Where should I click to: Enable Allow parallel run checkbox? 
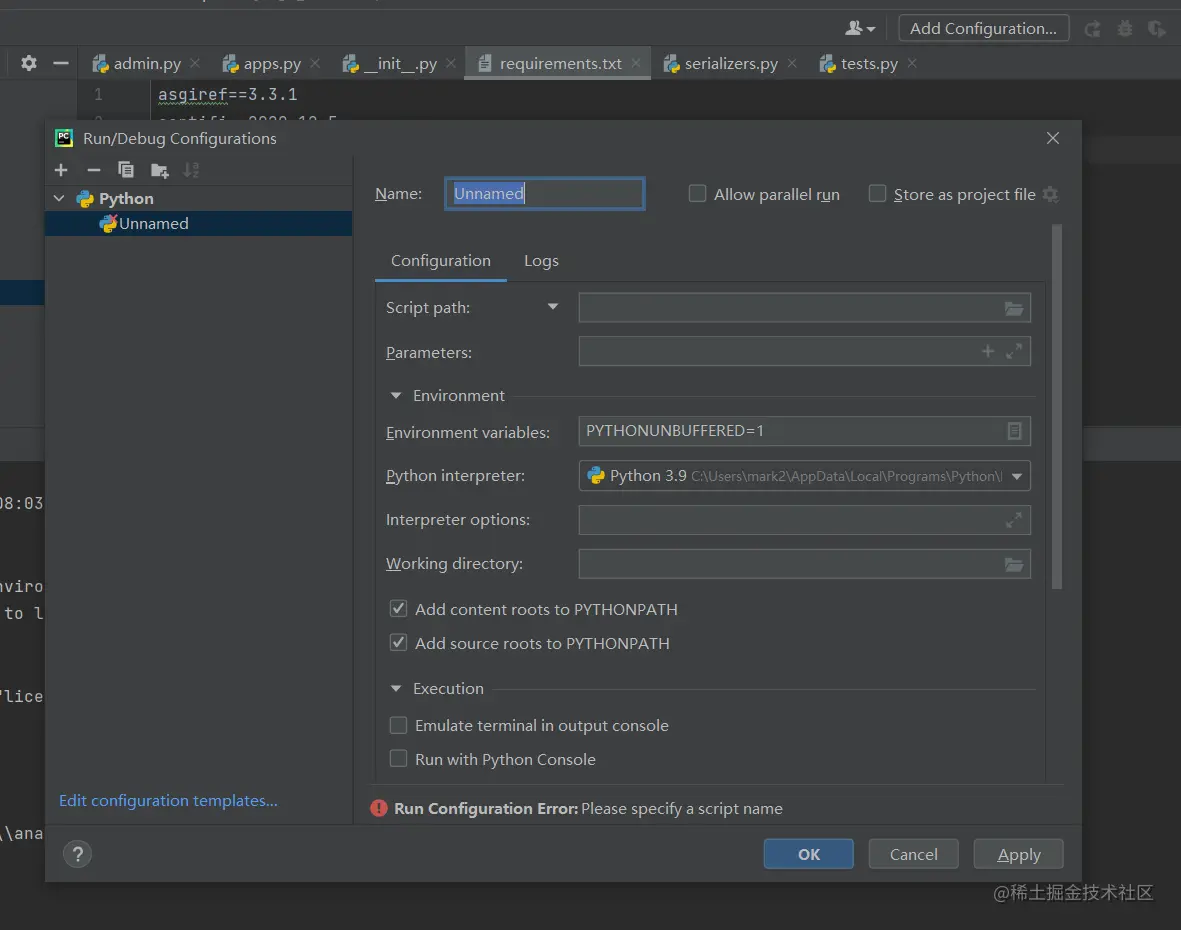(697, 194)
